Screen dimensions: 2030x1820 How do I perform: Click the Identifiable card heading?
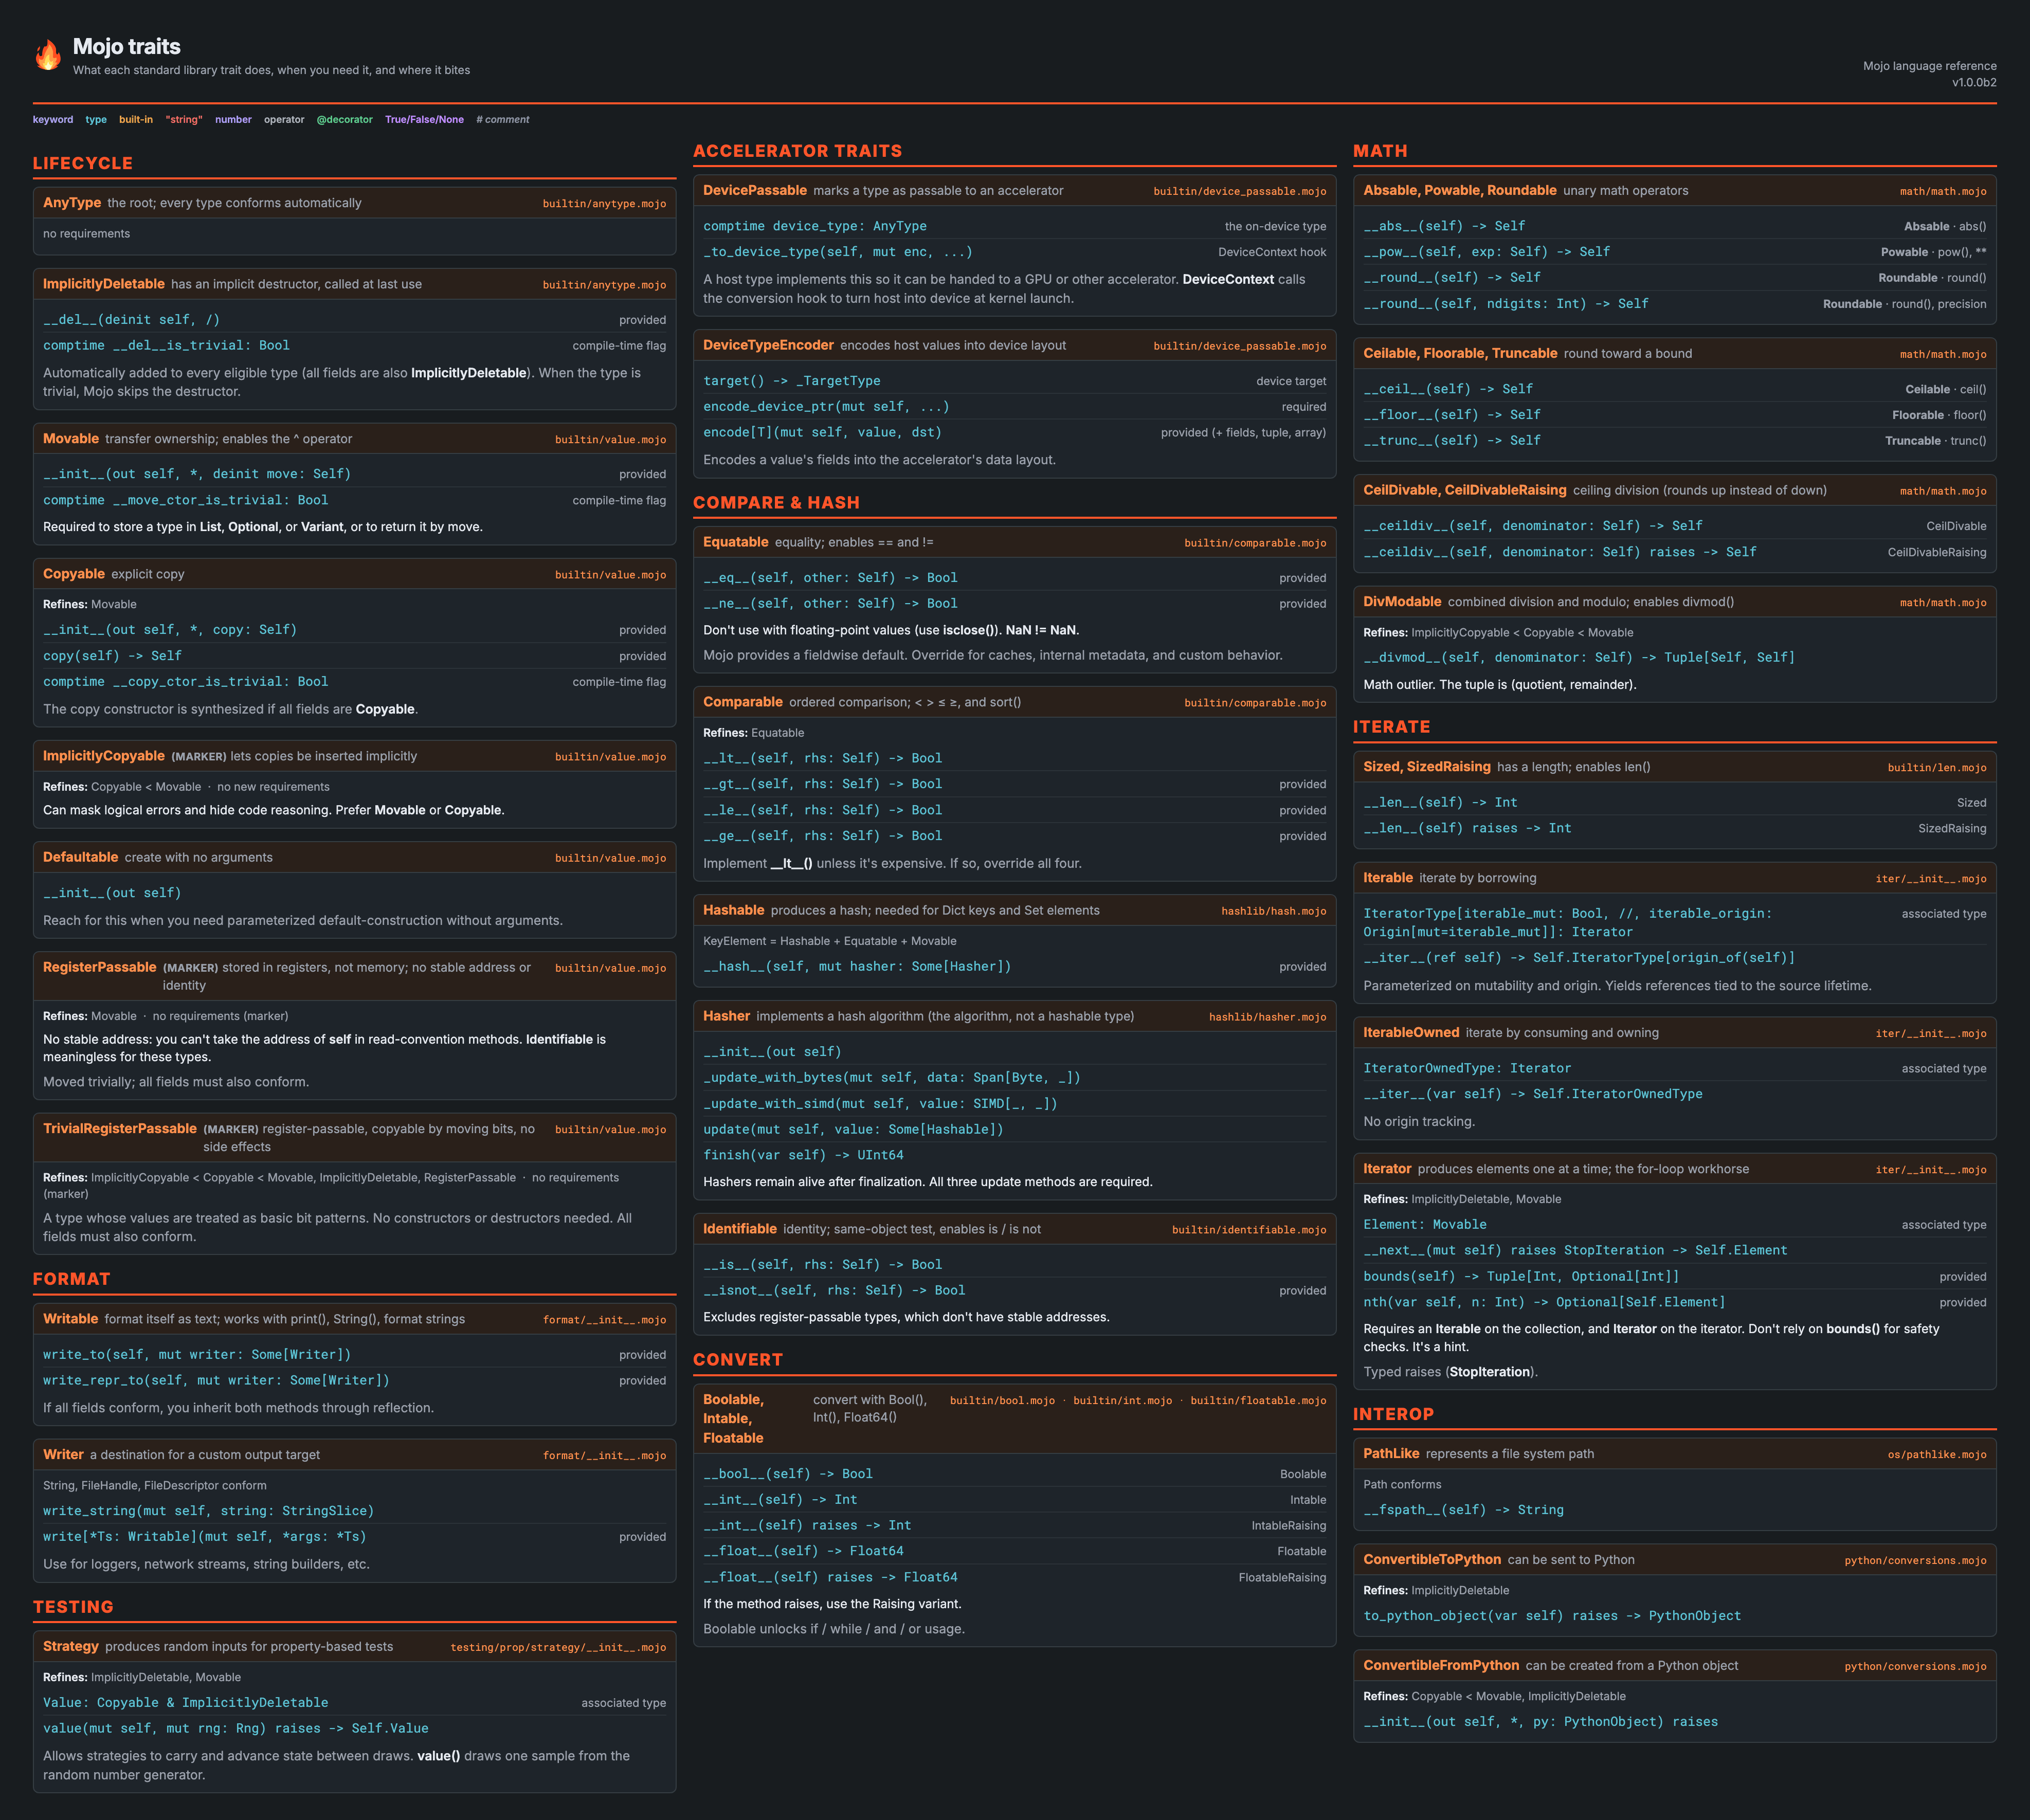pyautogui.click(x=740, y=1229)
